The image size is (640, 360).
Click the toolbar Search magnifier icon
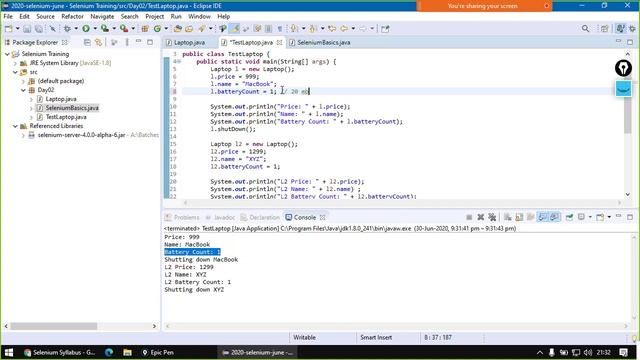(x=585, y=29)
